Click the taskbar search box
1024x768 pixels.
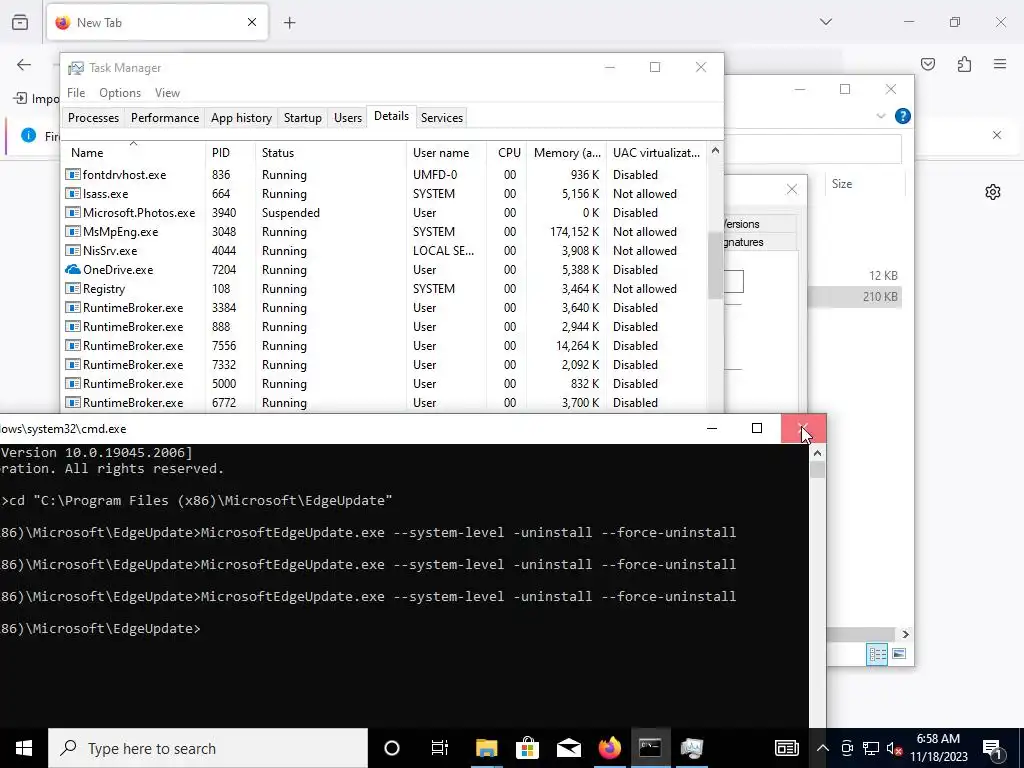(208, 748)
